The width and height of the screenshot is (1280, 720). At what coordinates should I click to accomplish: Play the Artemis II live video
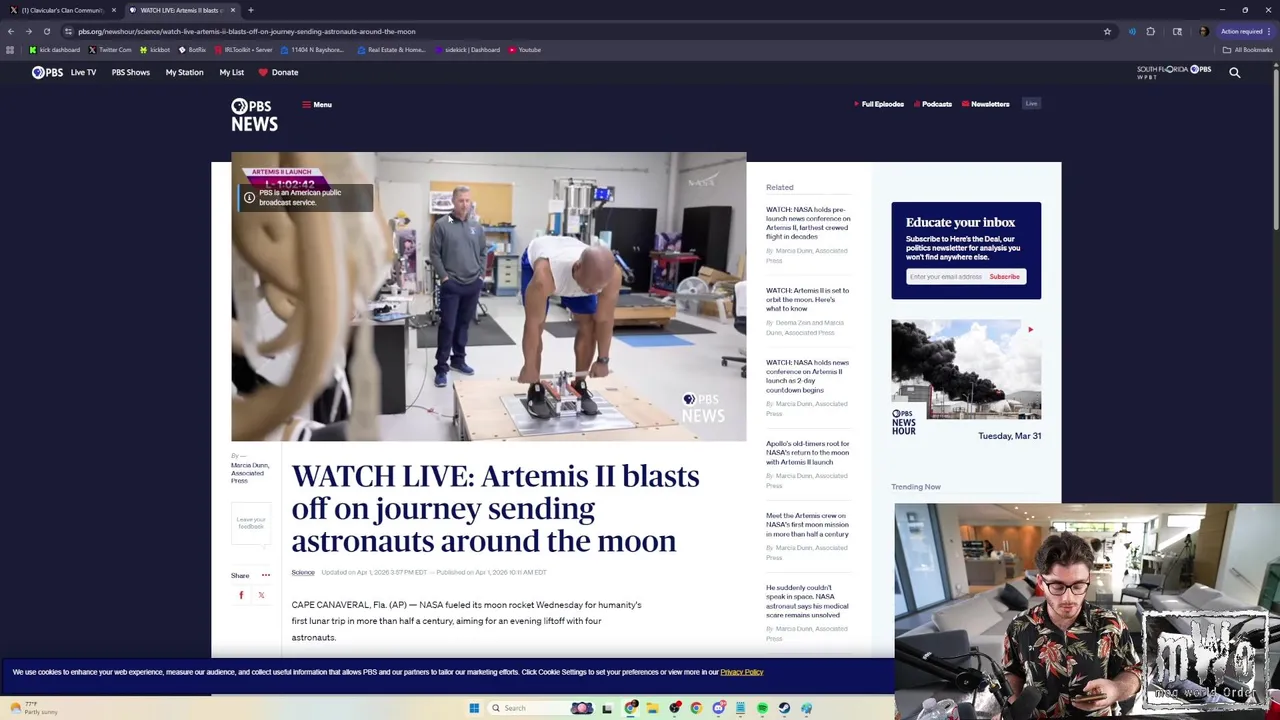coord(488,296)
